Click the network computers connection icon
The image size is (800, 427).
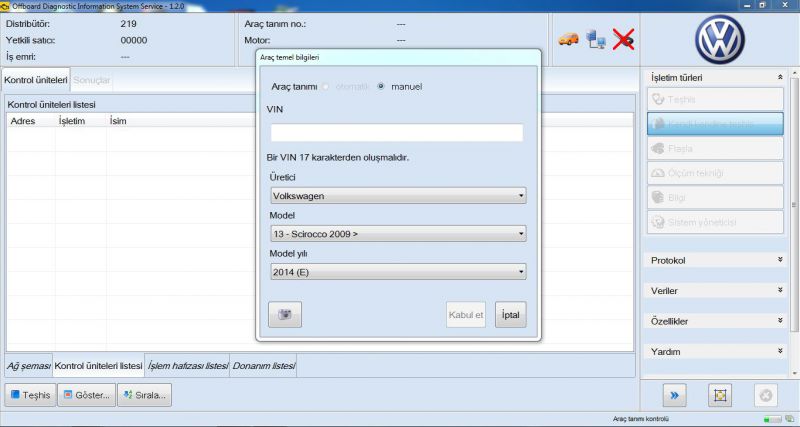pyautogui.click(x=595, y=39)
